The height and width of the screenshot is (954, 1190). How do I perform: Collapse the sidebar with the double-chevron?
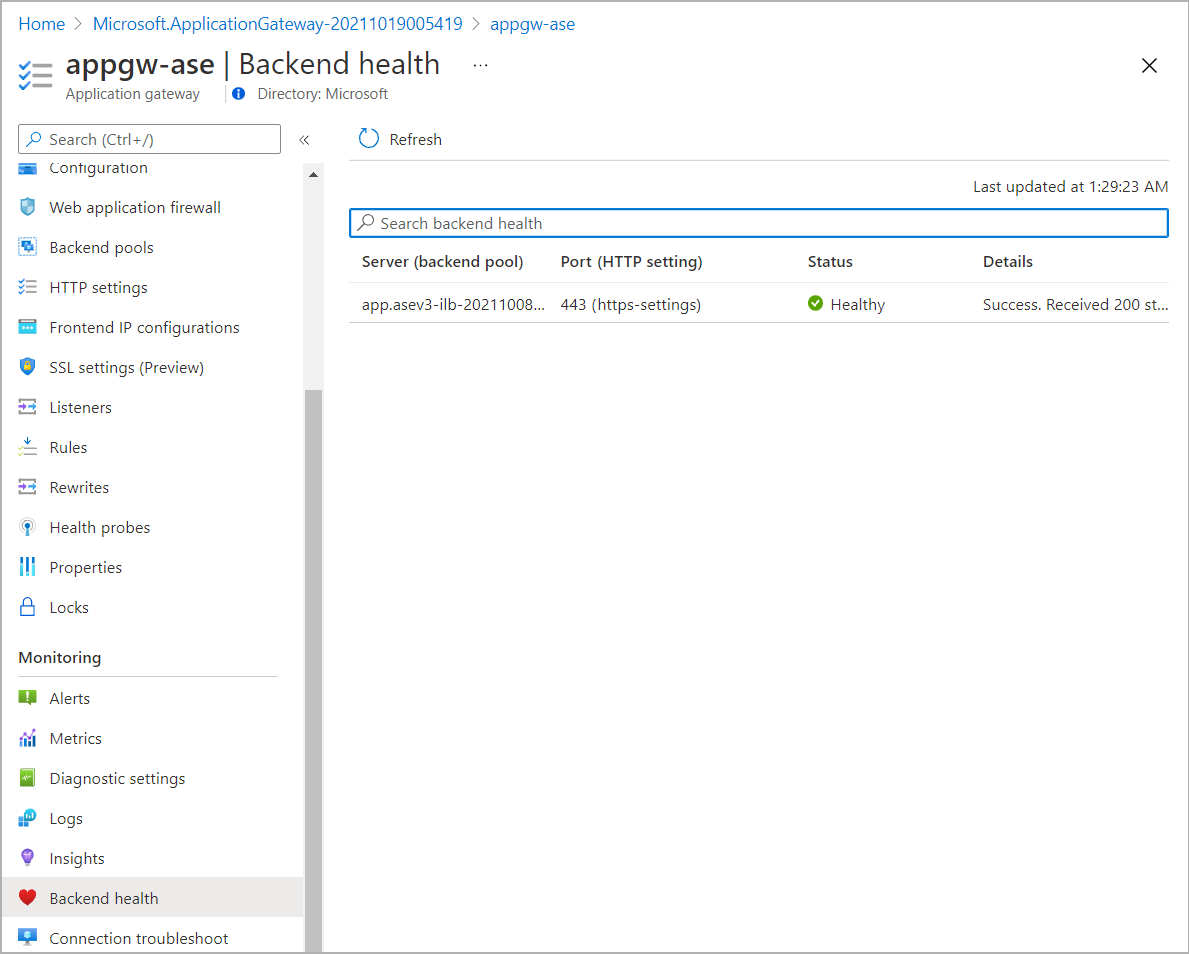305,139
